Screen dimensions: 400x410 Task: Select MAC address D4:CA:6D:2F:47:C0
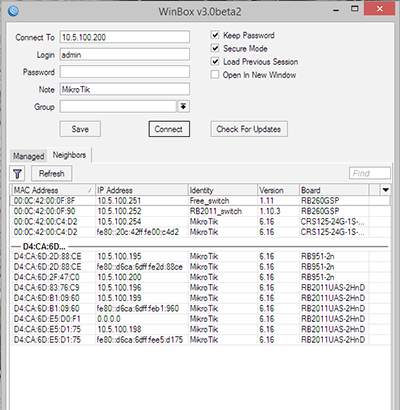[47, 277]
